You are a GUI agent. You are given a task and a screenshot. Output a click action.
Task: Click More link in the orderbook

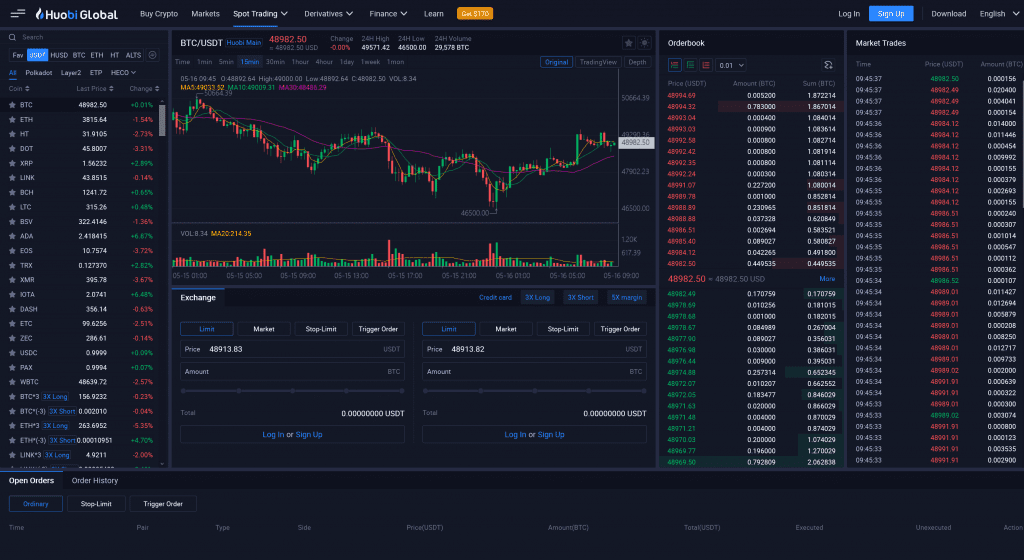coord(827,279)
